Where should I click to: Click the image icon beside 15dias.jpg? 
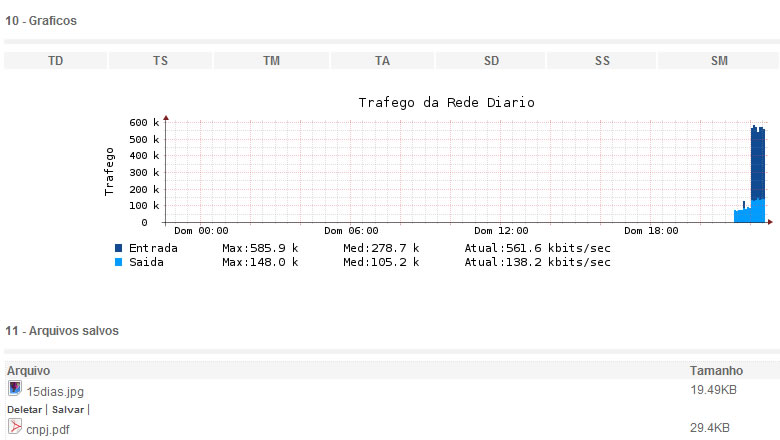(15, 388)
